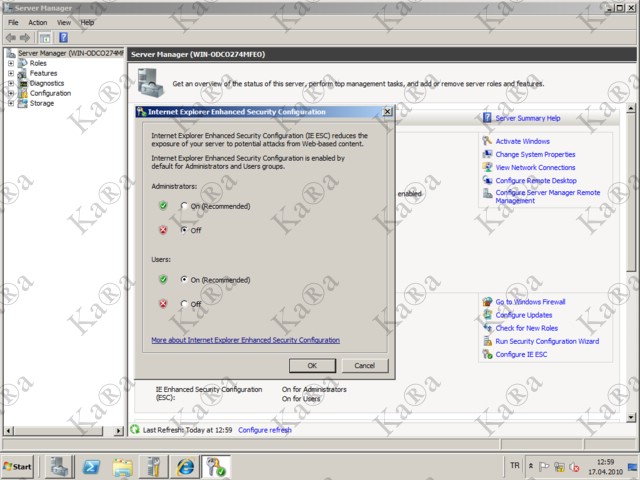Click the Windows Firewall icon
The height and width of the screenshot is (480, 640).
pyautogui.click(x=487, y=302)
